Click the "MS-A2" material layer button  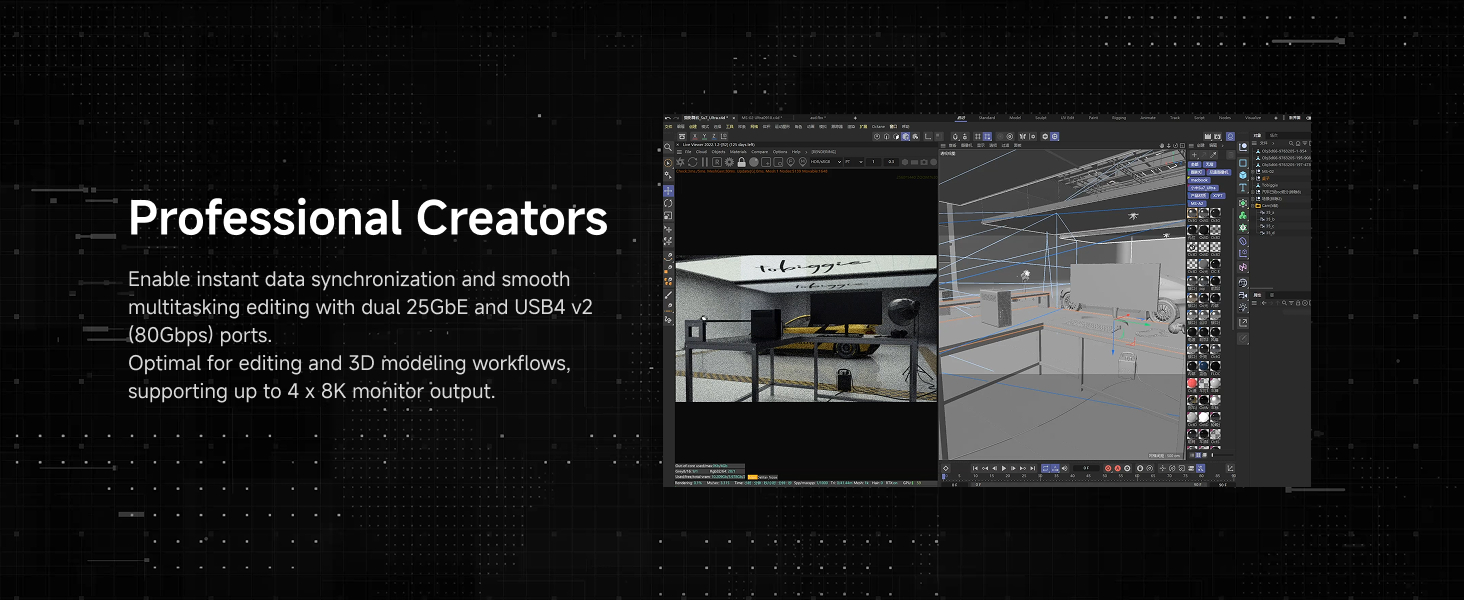click(1196, 203)
